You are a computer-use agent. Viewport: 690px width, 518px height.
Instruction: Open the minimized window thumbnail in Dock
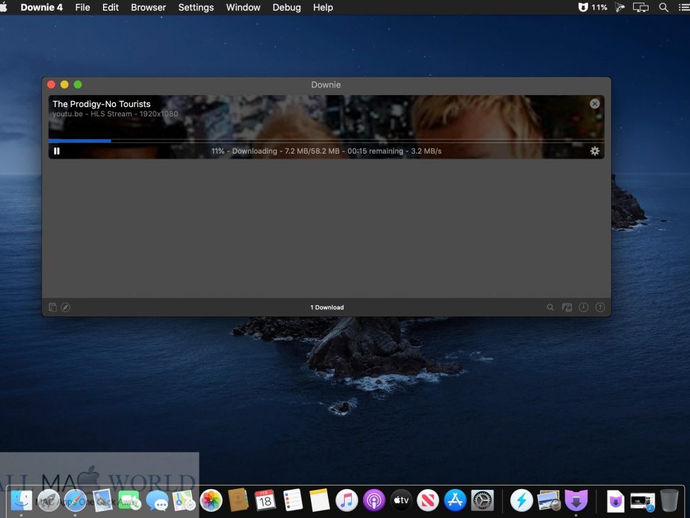point(642,501)
